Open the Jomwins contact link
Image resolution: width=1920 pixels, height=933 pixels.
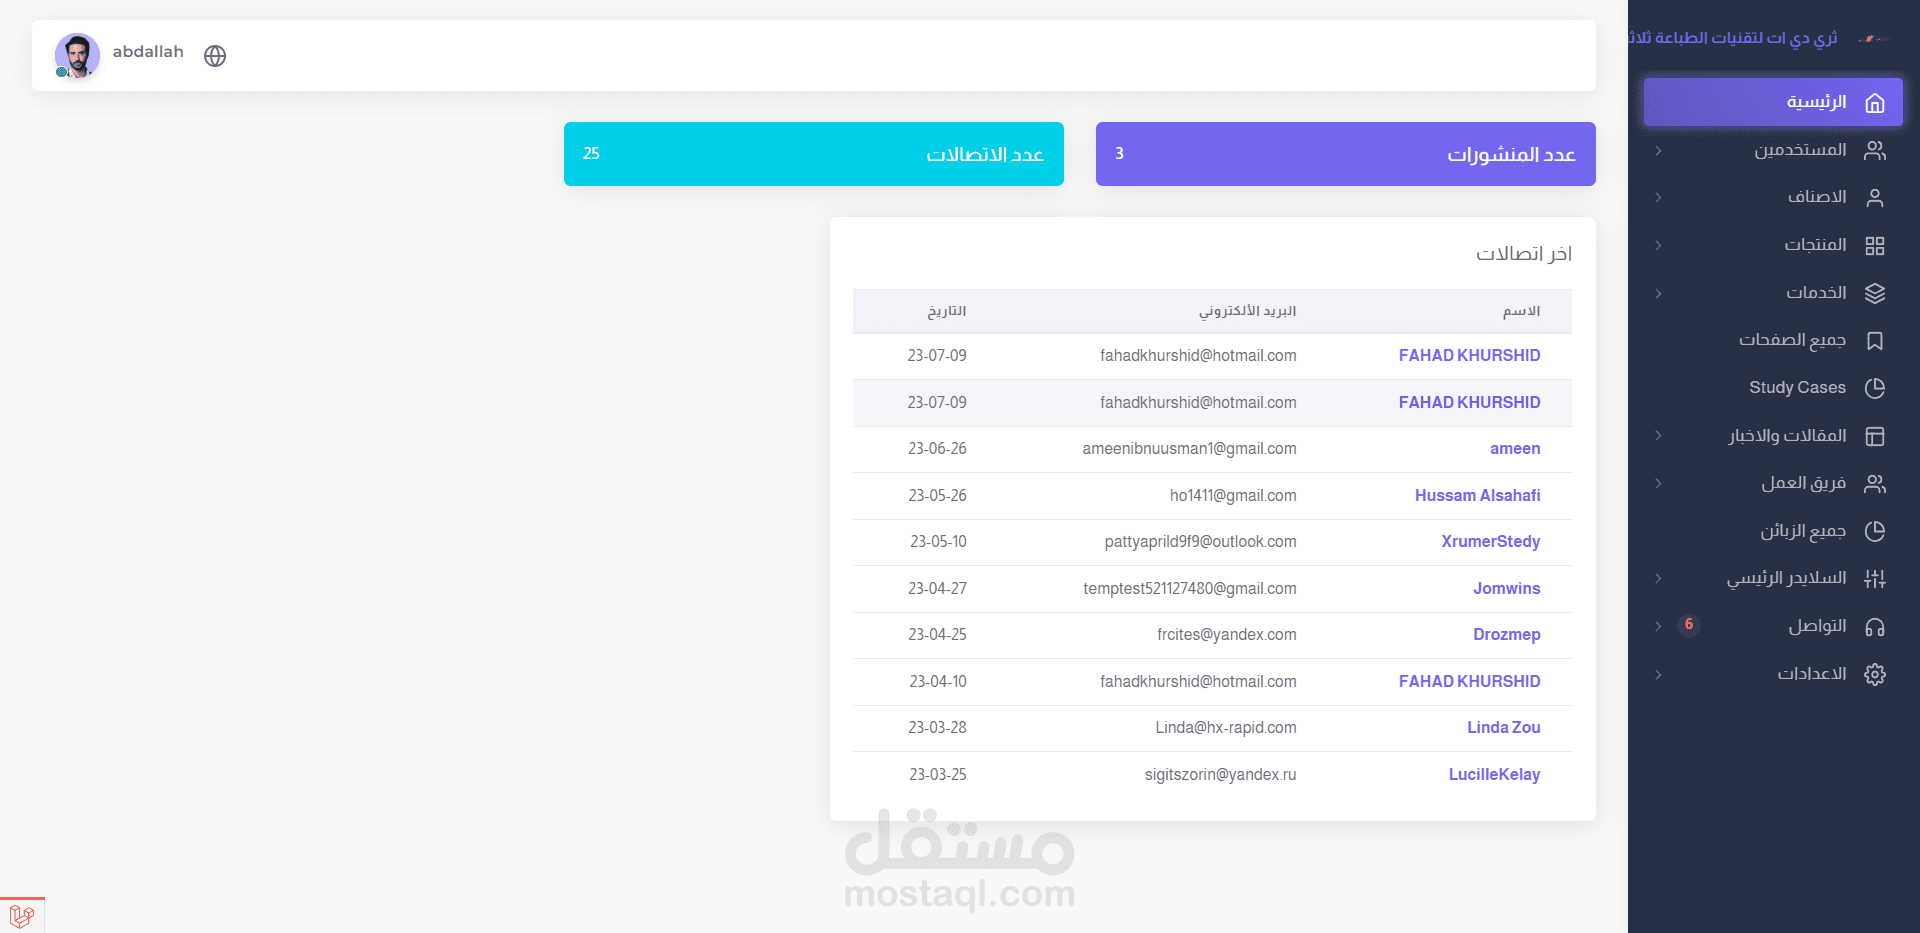coord(1506,588)
